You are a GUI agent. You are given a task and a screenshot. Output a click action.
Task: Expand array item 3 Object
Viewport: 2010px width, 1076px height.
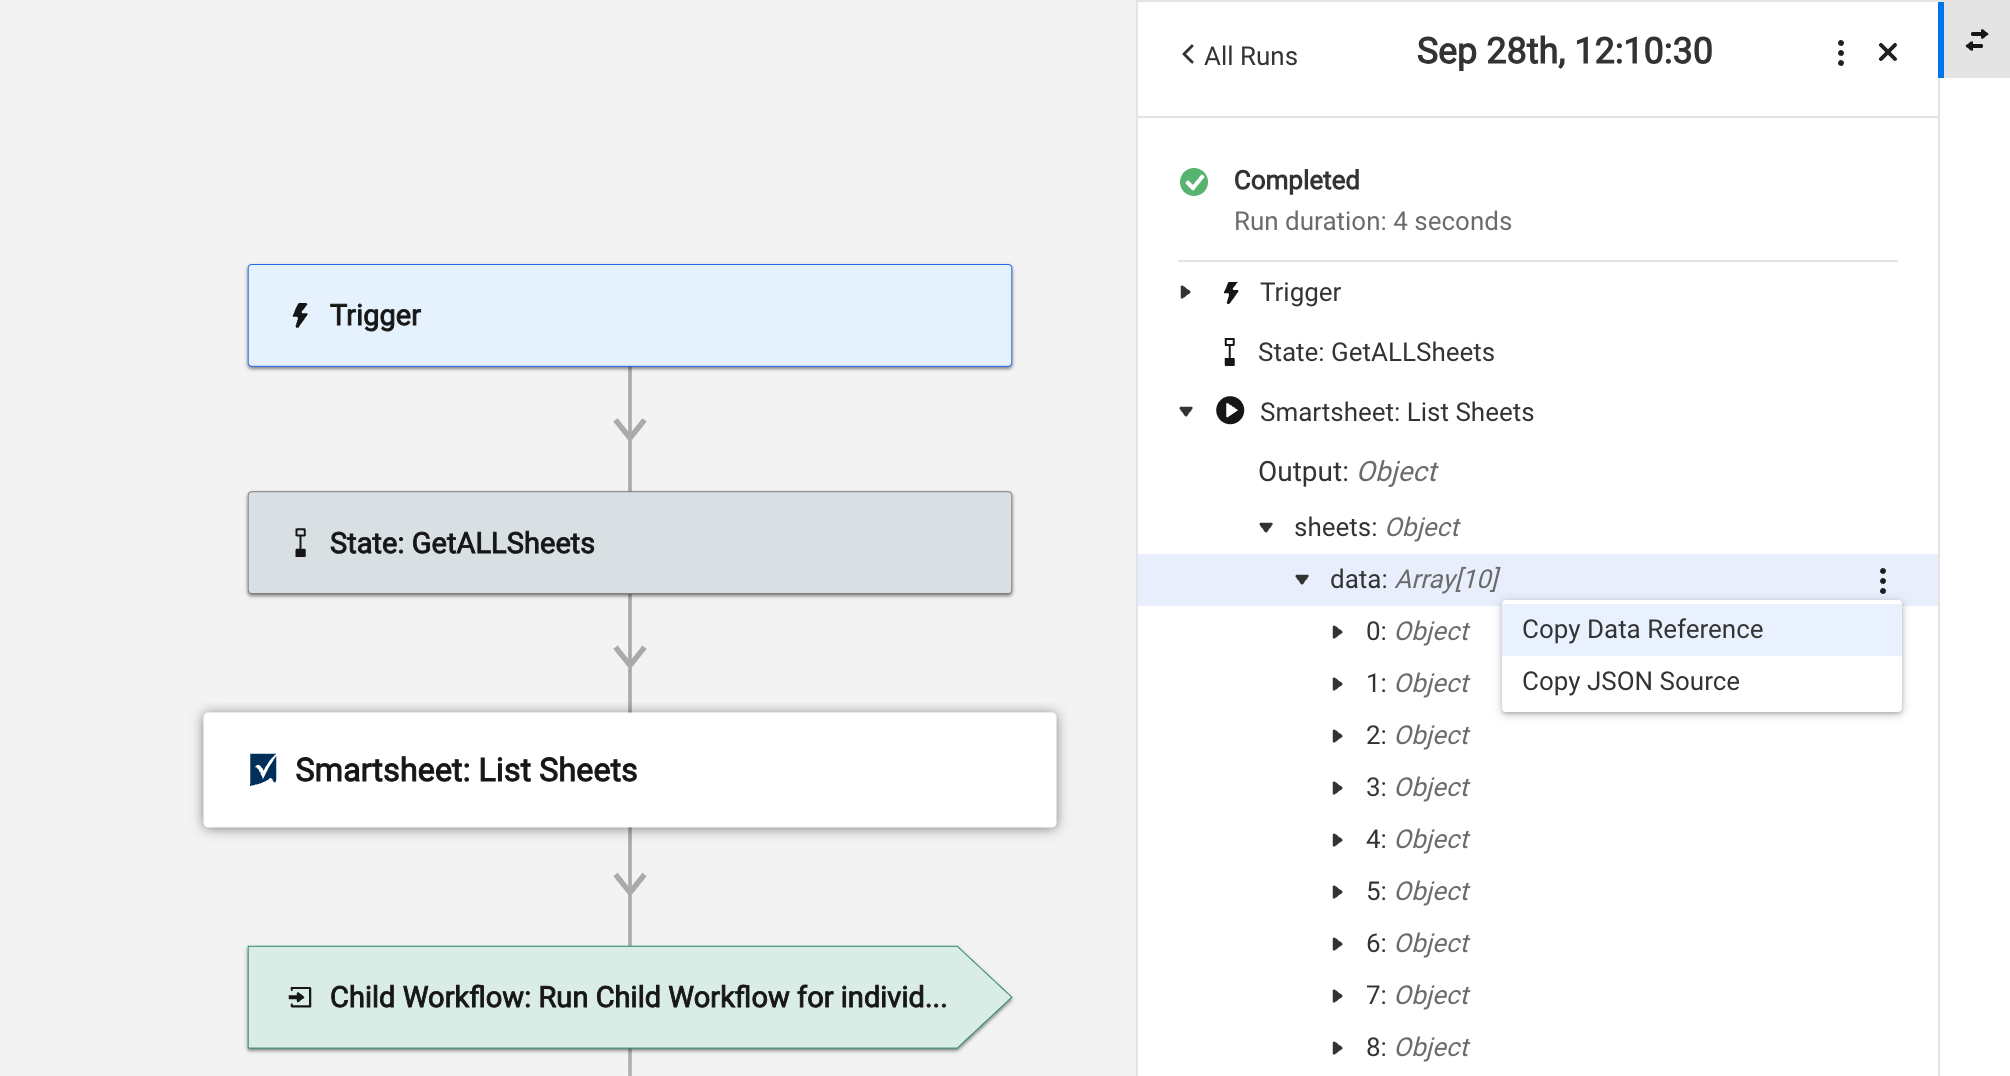(1338, 787)
